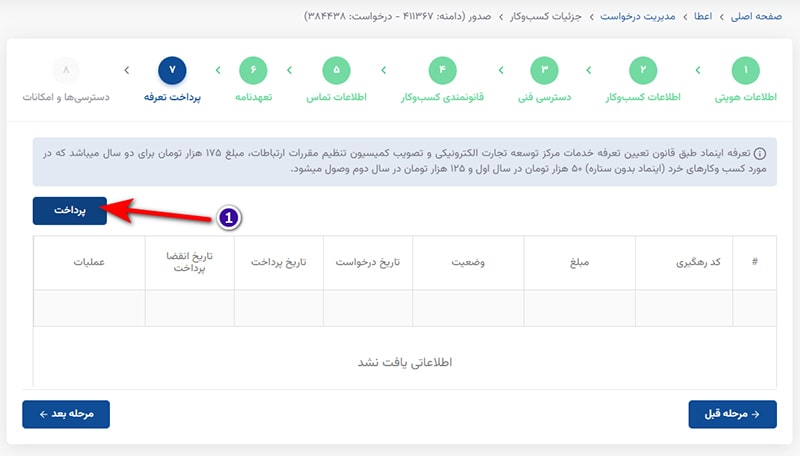Open صفحه اصلی breadcrumb link

(x=756, y=16)
